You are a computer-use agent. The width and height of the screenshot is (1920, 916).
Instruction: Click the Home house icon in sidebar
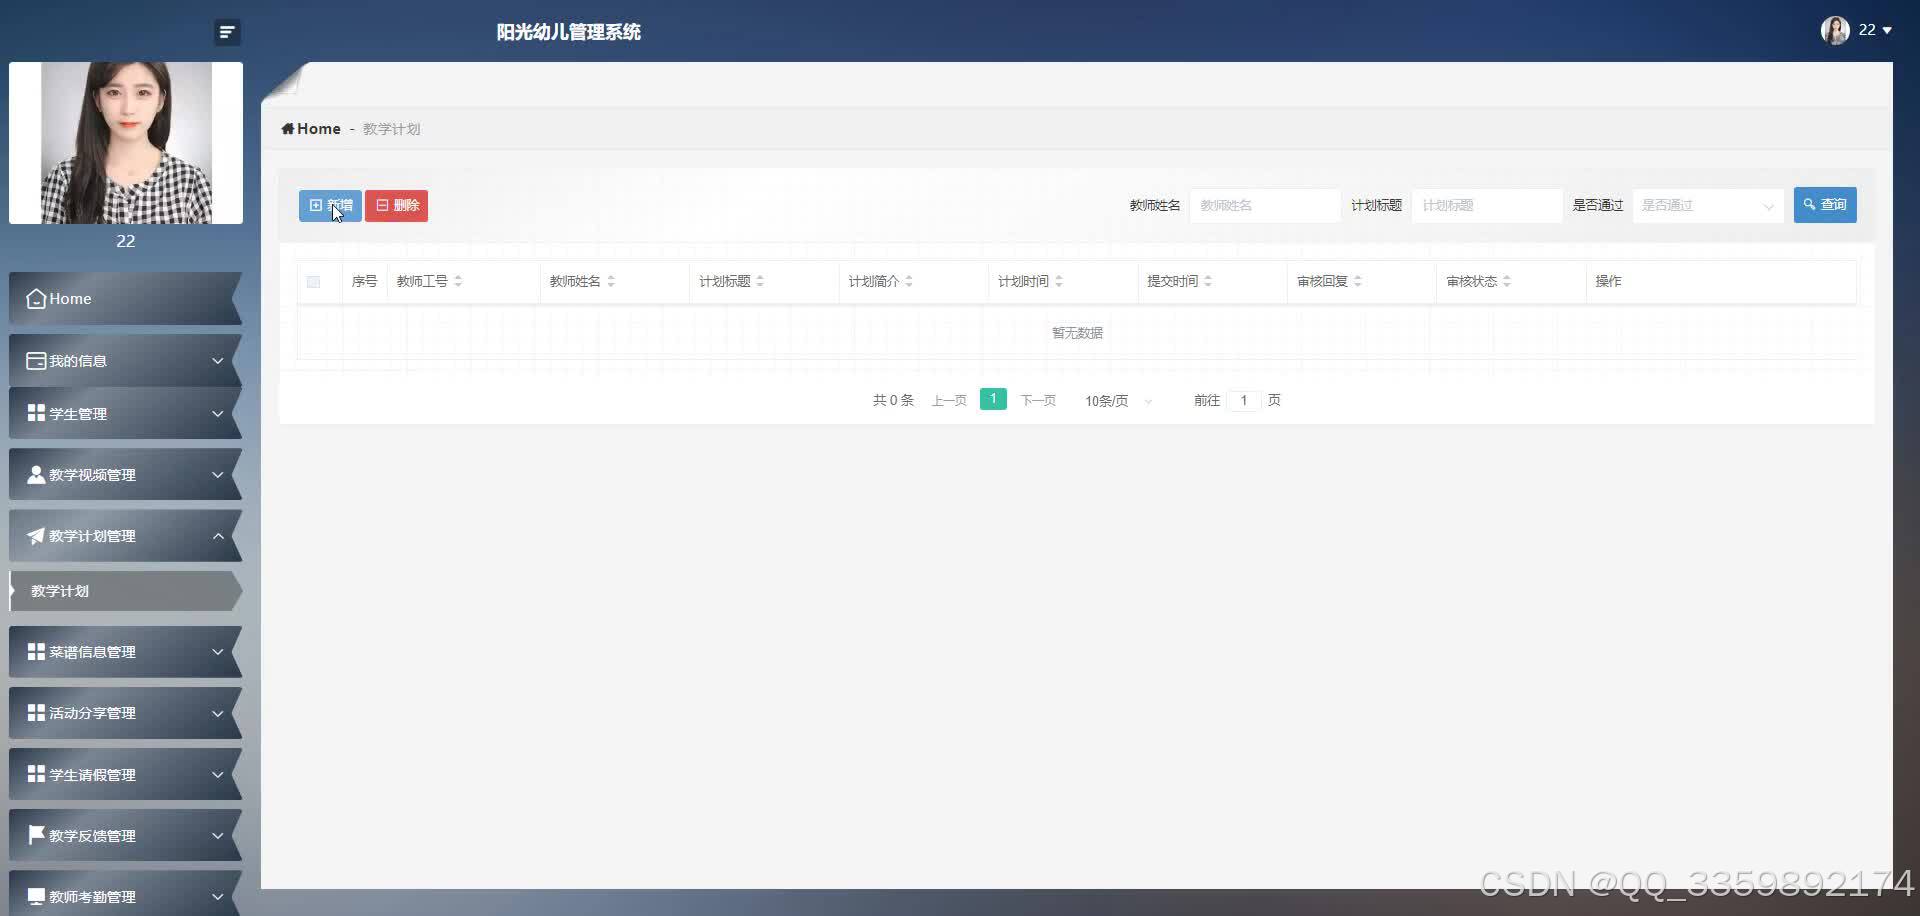point(36,298)
